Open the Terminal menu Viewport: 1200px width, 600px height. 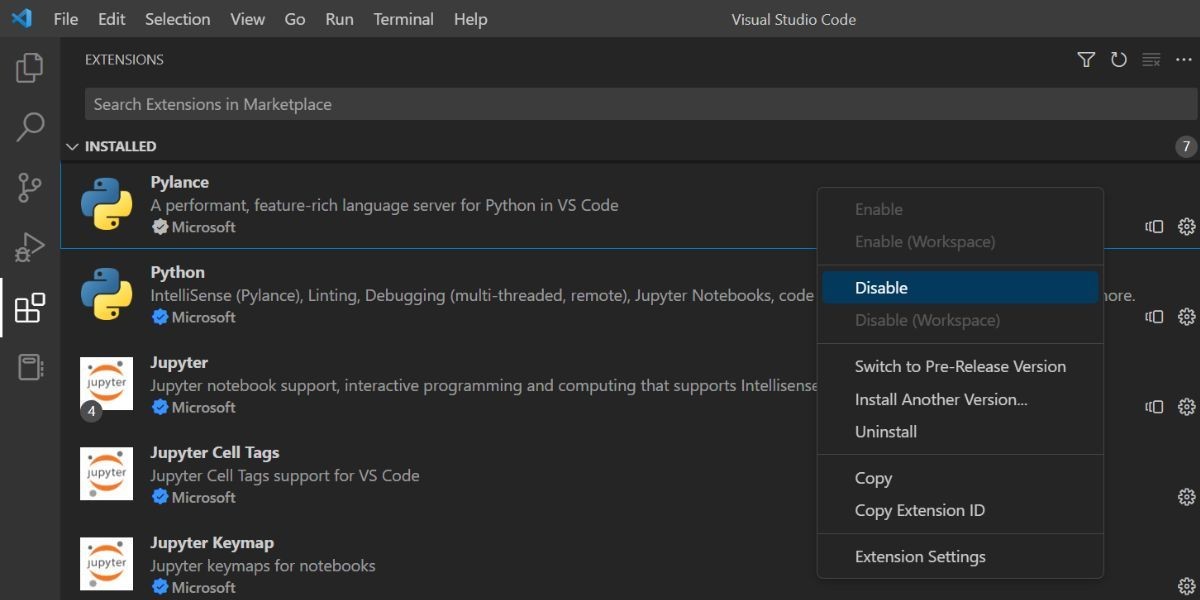406,19
